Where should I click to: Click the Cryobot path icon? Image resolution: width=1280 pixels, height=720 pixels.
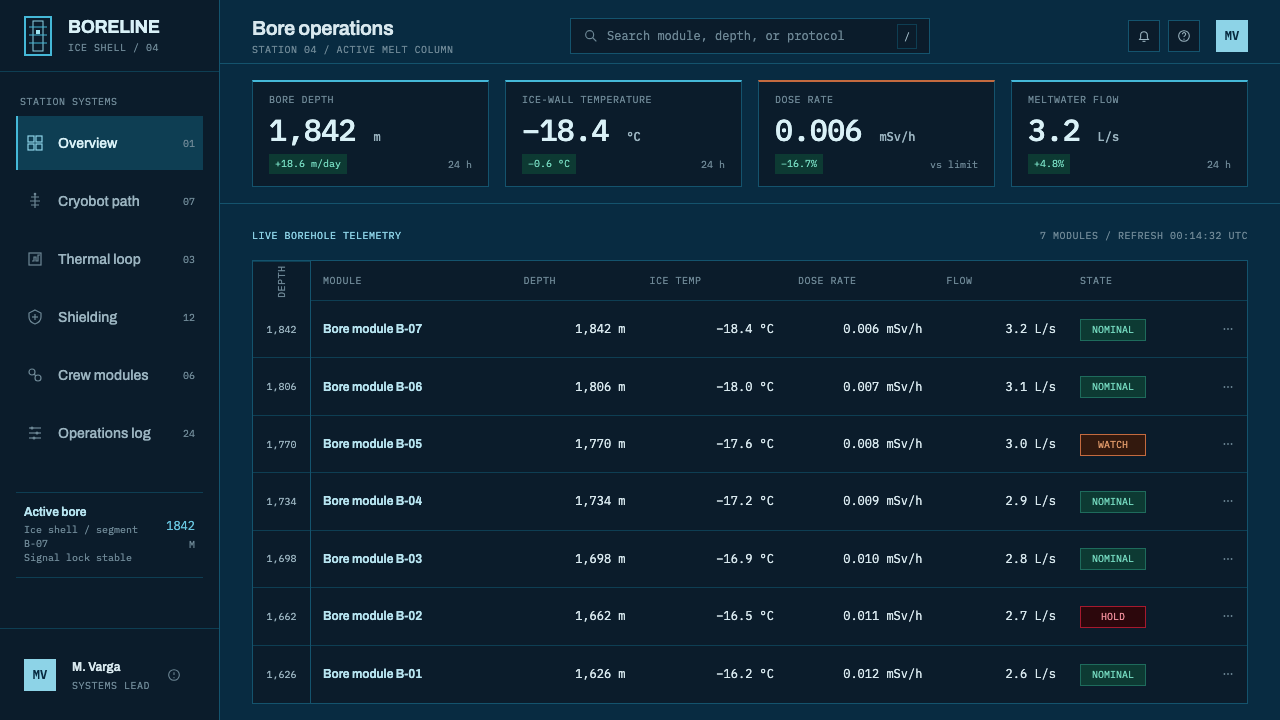[x=35, y=201]
